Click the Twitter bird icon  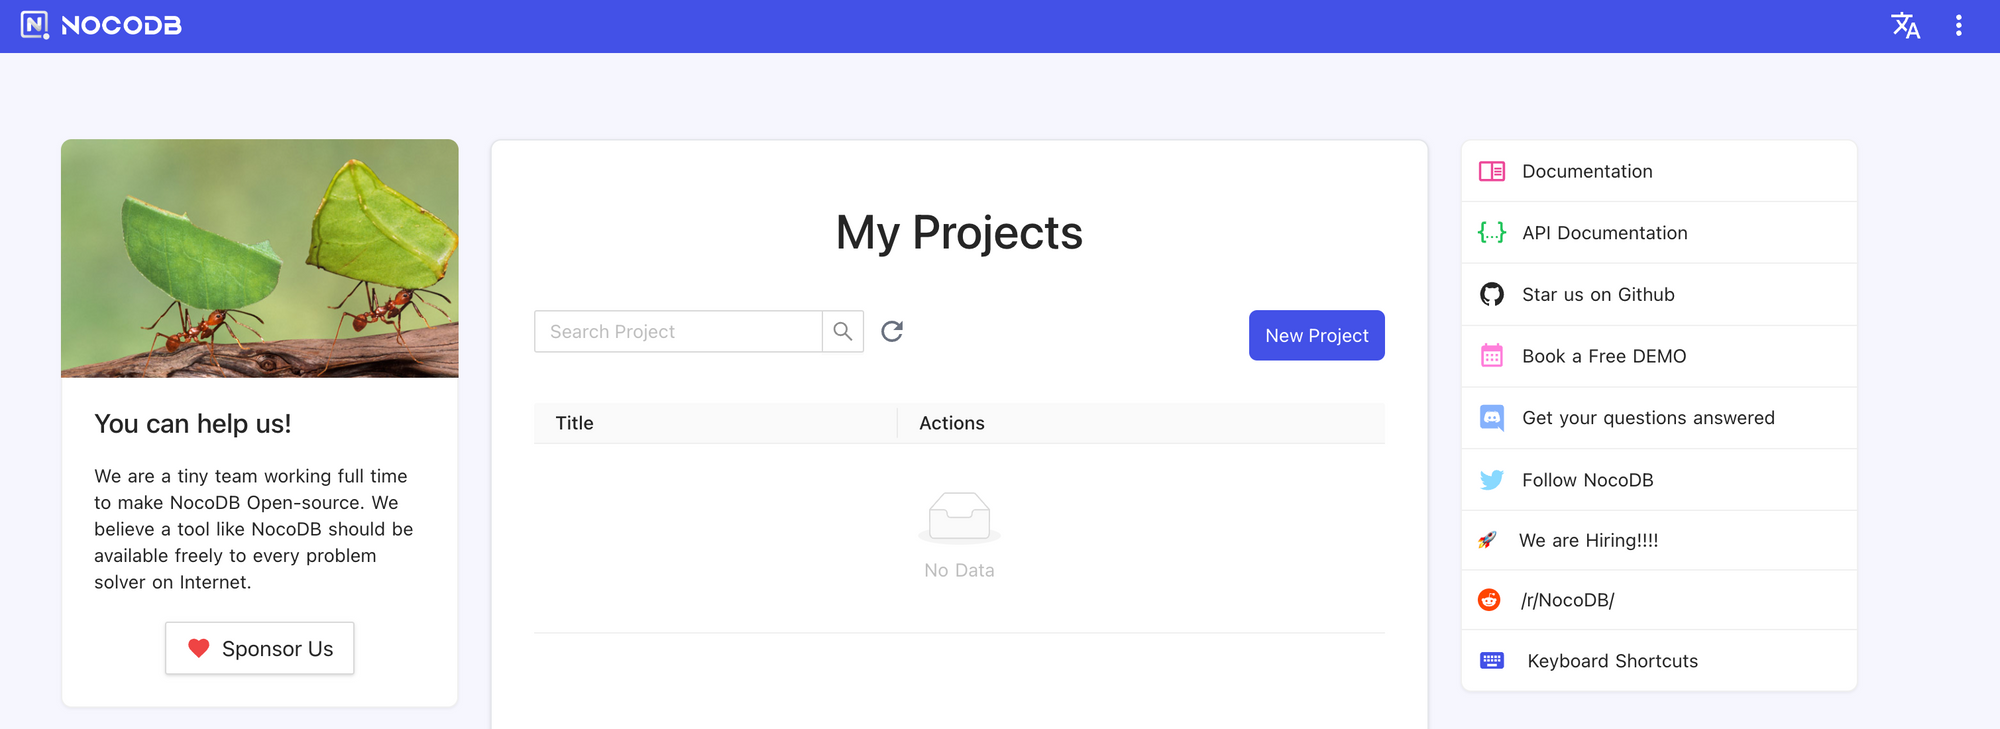click(1492, 480)
